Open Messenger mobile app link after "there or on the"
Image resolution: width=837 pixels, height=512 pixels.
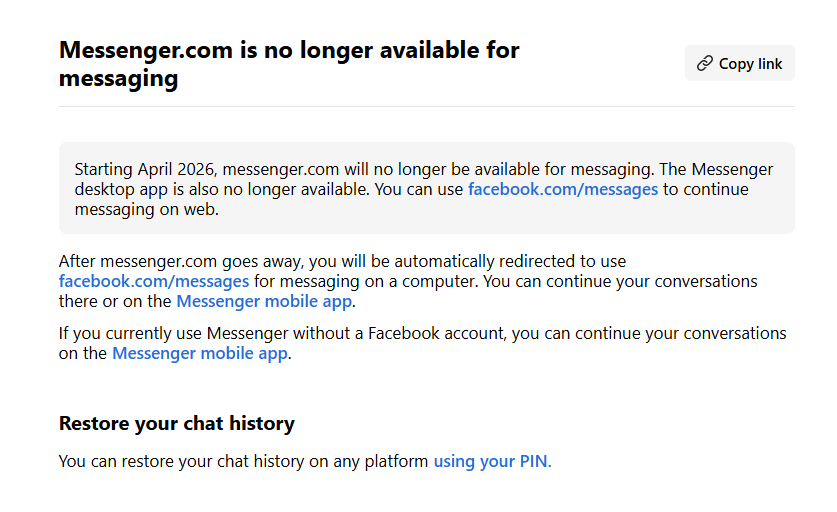coord(264,301)
